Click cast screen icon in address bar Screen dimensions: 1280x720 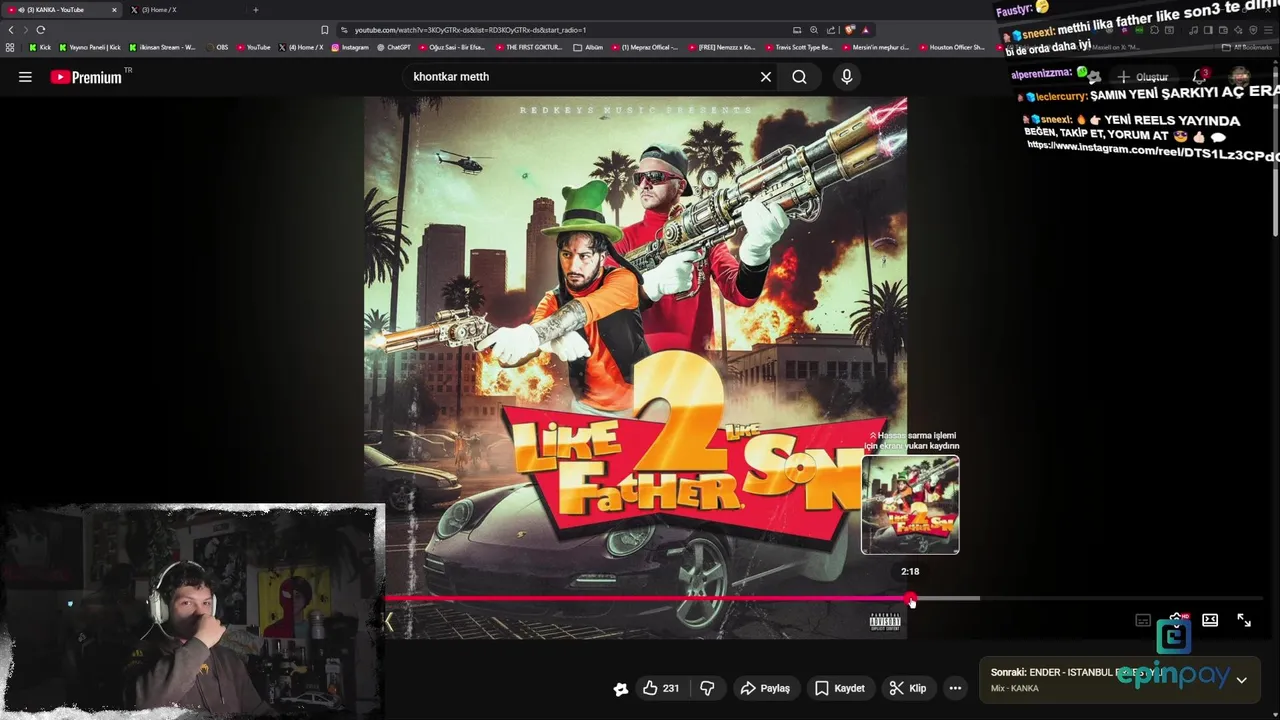[797, 30]
